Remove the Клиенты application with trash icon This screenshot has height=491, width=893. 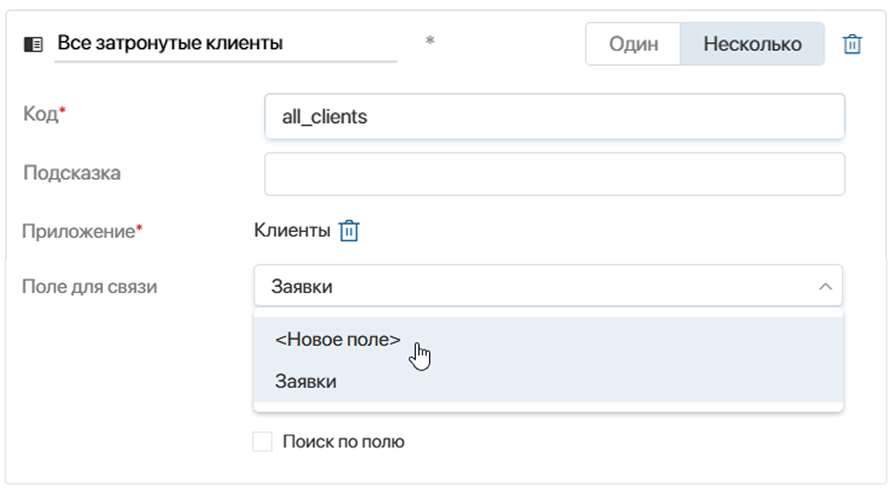tap(349, 231)
